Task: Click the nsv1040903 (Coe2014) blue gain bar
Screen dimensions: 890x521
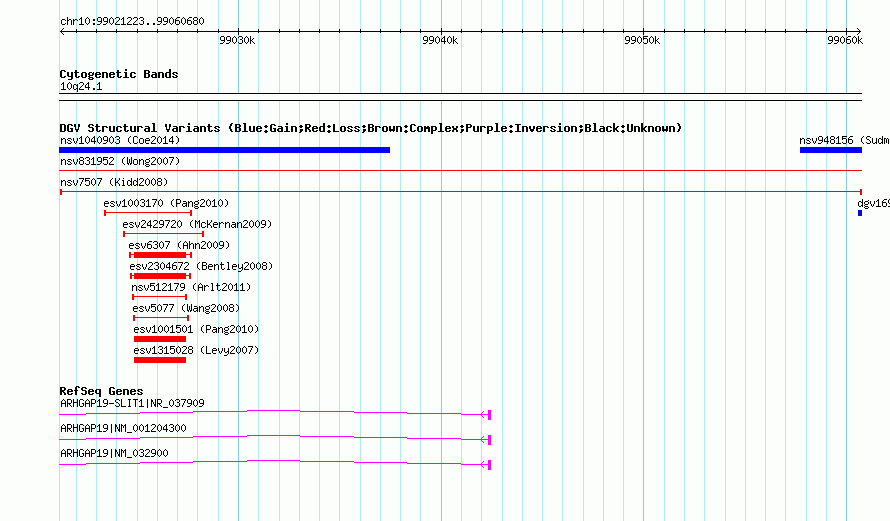Action: (x=224, y=150)
